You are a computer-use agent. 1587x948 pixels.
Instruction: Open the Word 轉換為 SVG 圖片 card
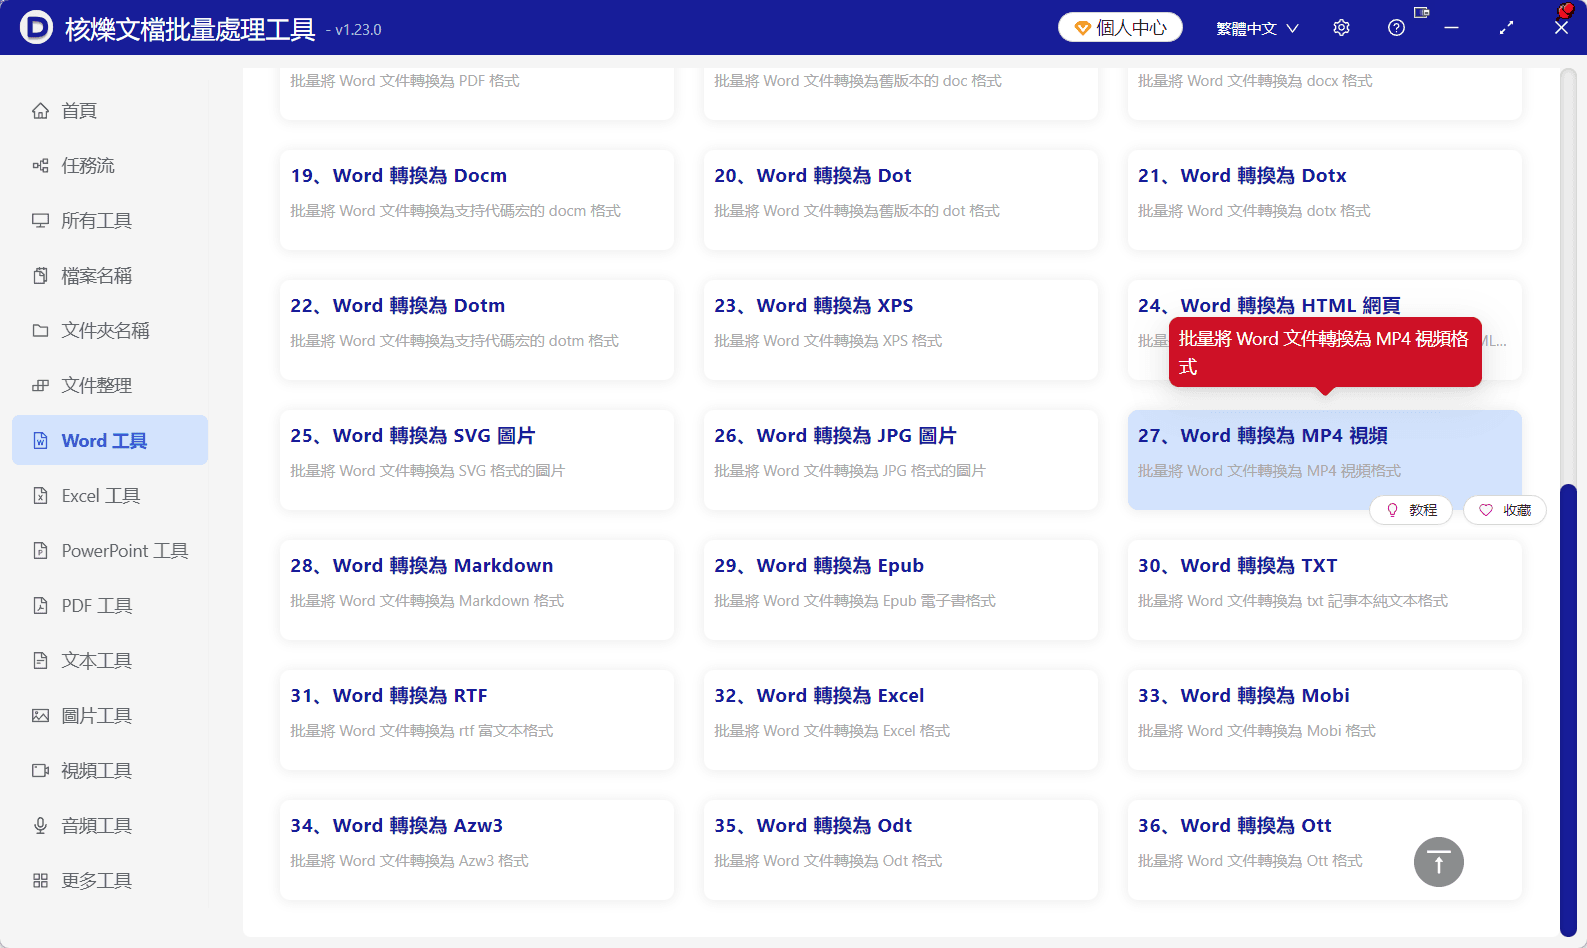tap(477, 460)
